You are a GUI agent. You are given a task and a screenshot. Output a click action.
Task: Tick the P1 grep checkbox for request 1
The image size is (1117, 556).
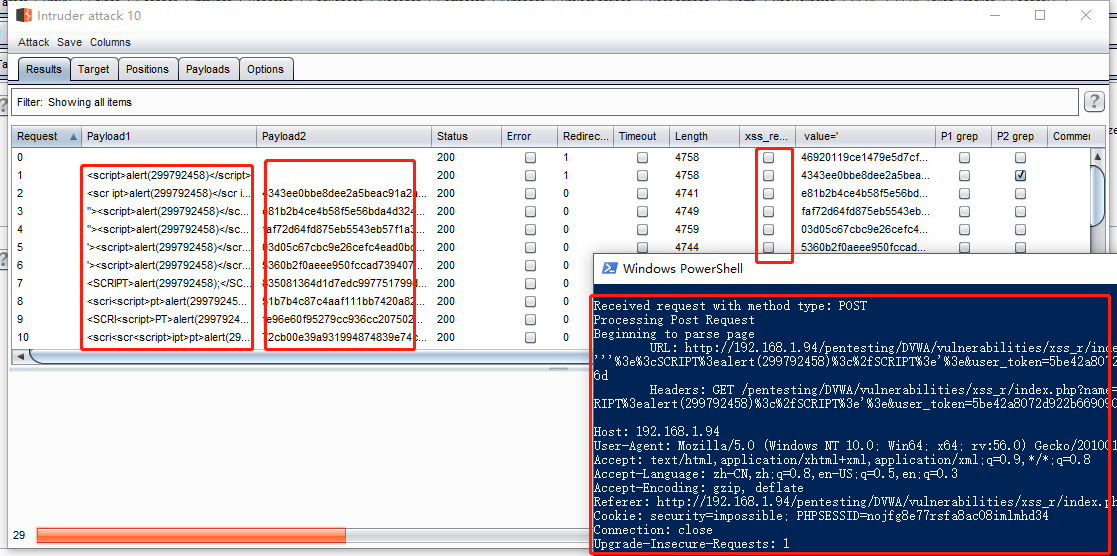click(964, 175)
